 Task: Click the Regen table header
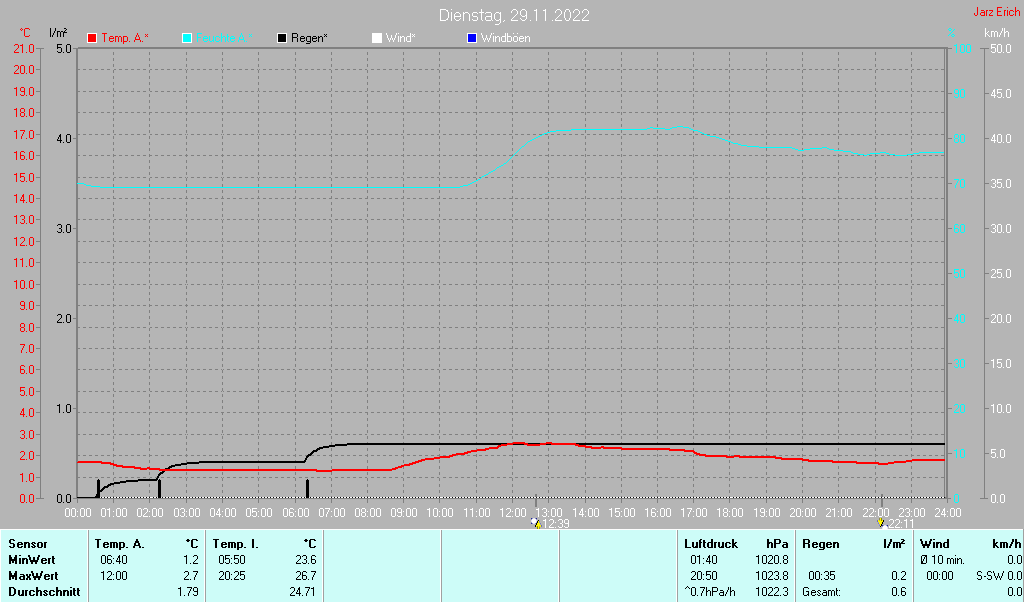(820, 544)
